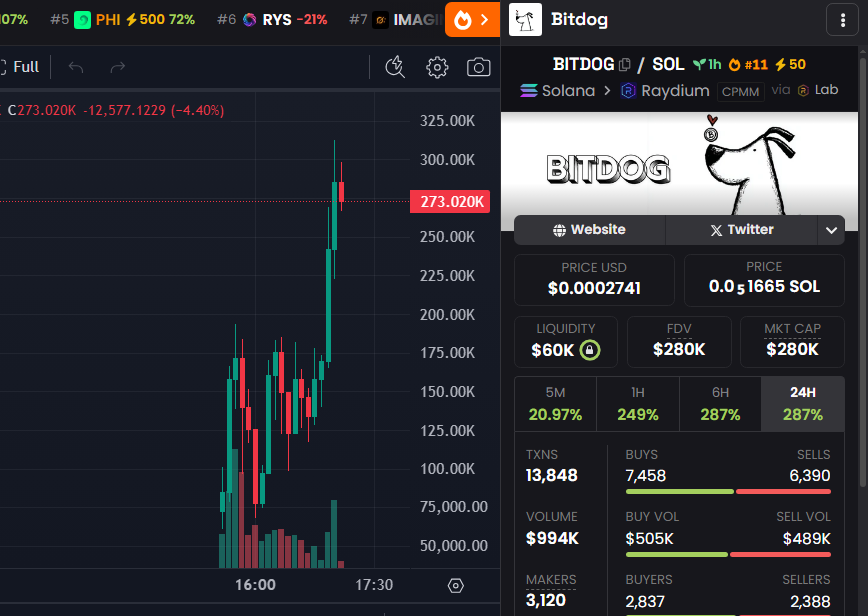868x616 pixels.
Task: Click the FDV $280K value
Action: 679,349
